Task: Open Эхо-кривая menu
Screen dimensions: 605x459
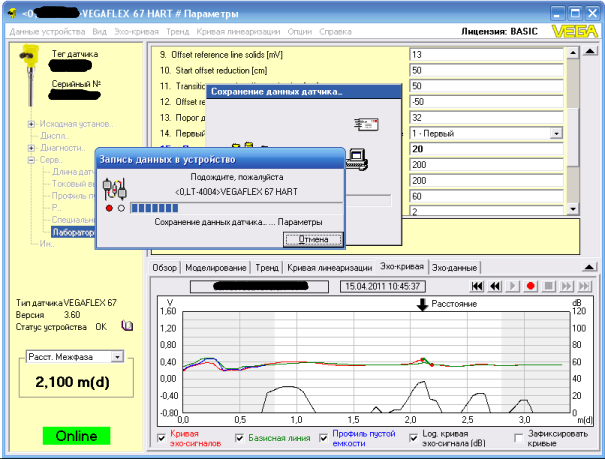Action: click(136, 32)
